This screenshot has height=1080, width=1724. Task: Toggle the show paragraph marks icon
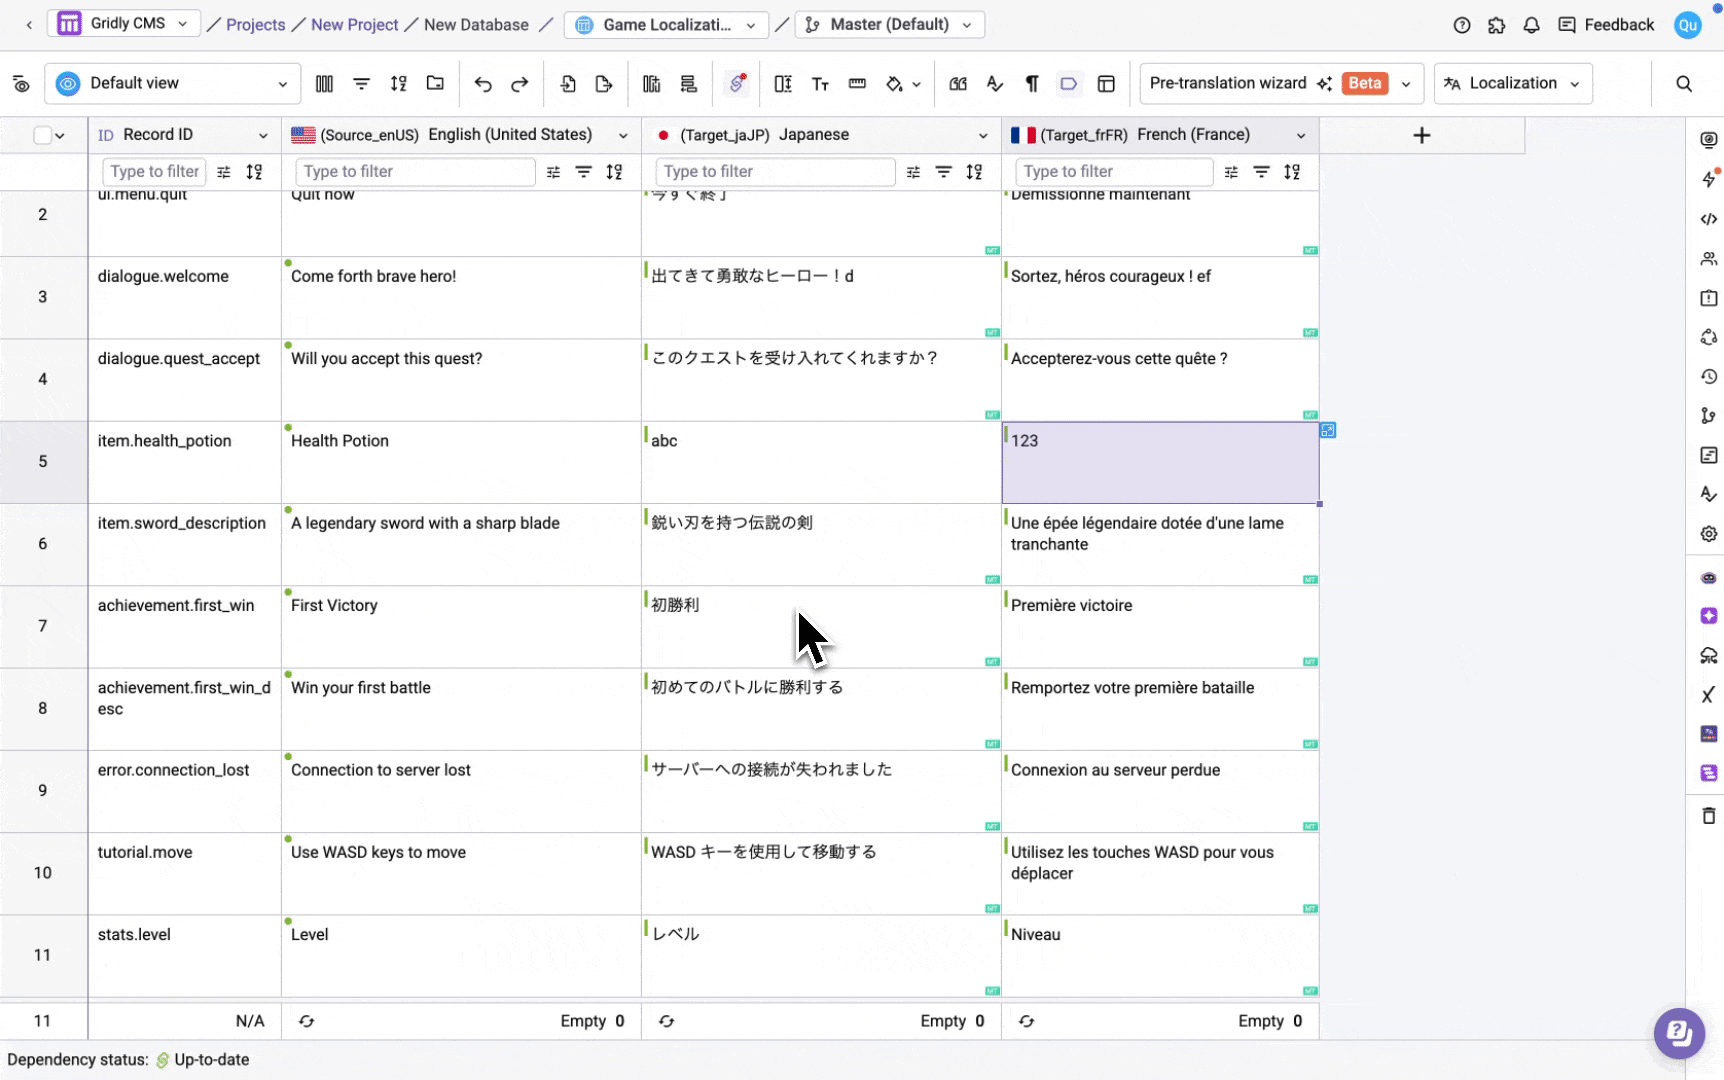[1032, 84]
